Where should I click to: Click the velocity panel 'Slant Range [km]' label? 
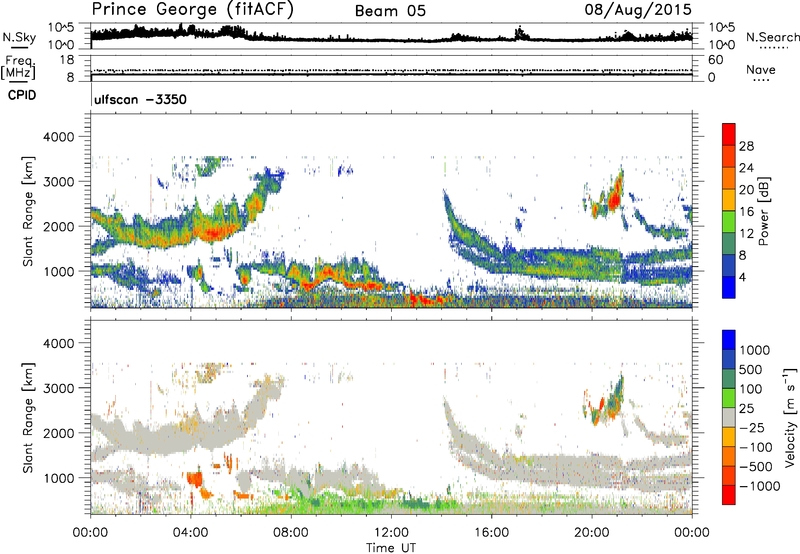click(x=28, y=418)
